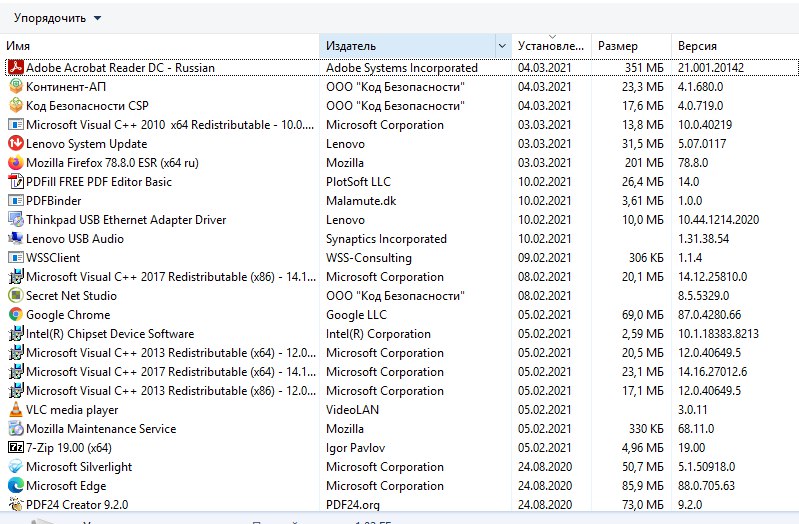Image resolution: width=799 pixels, height=524 pixels.
Task: Select the Код Безопасности CSP name text
Action: tap(87, 106)
